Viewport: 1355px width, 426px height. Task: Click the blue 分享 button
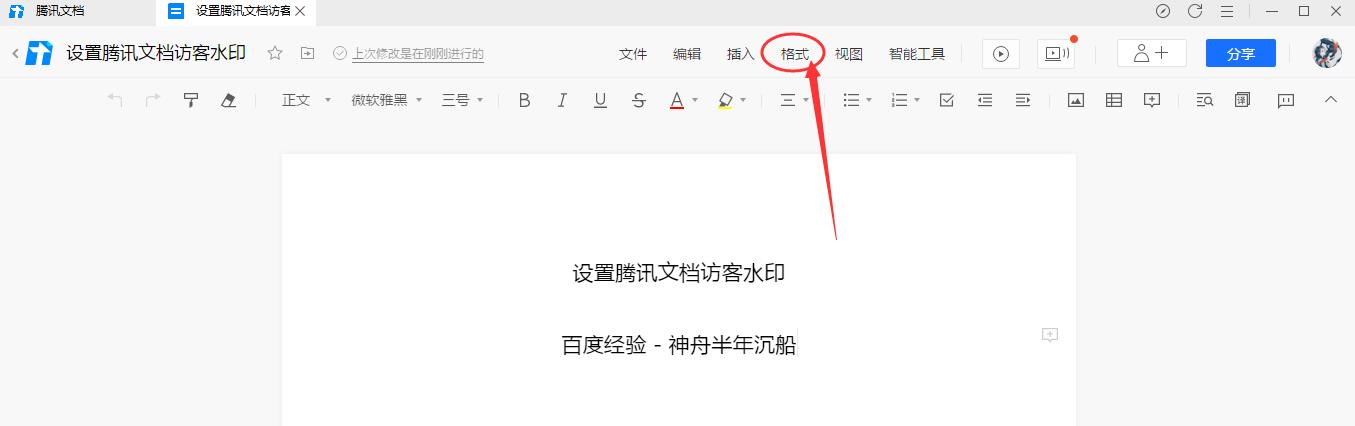[x=1241, y=54]
